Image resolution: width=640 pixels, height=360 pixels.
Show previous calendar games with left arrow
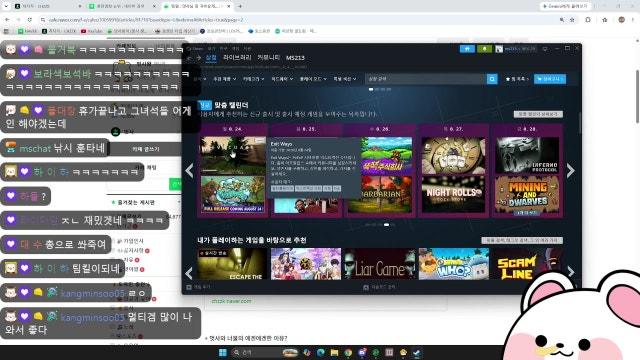pos(189,170)
